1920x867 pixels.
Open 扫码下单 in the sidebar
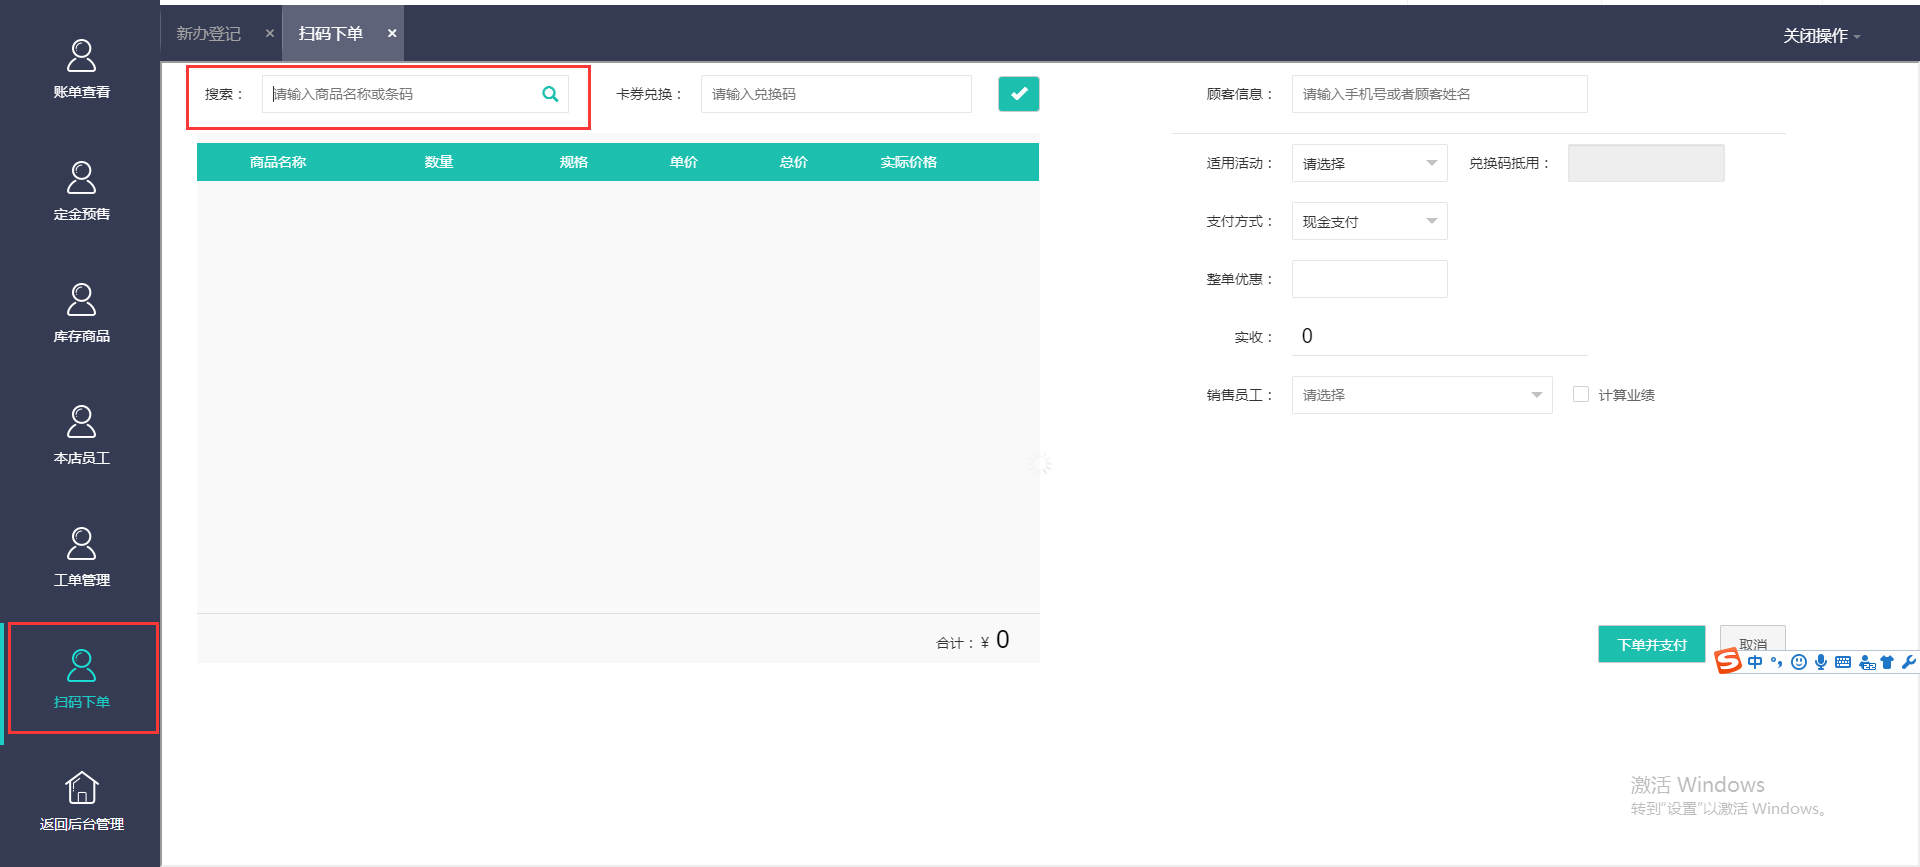pyautogui.click(x=81, y=679)
